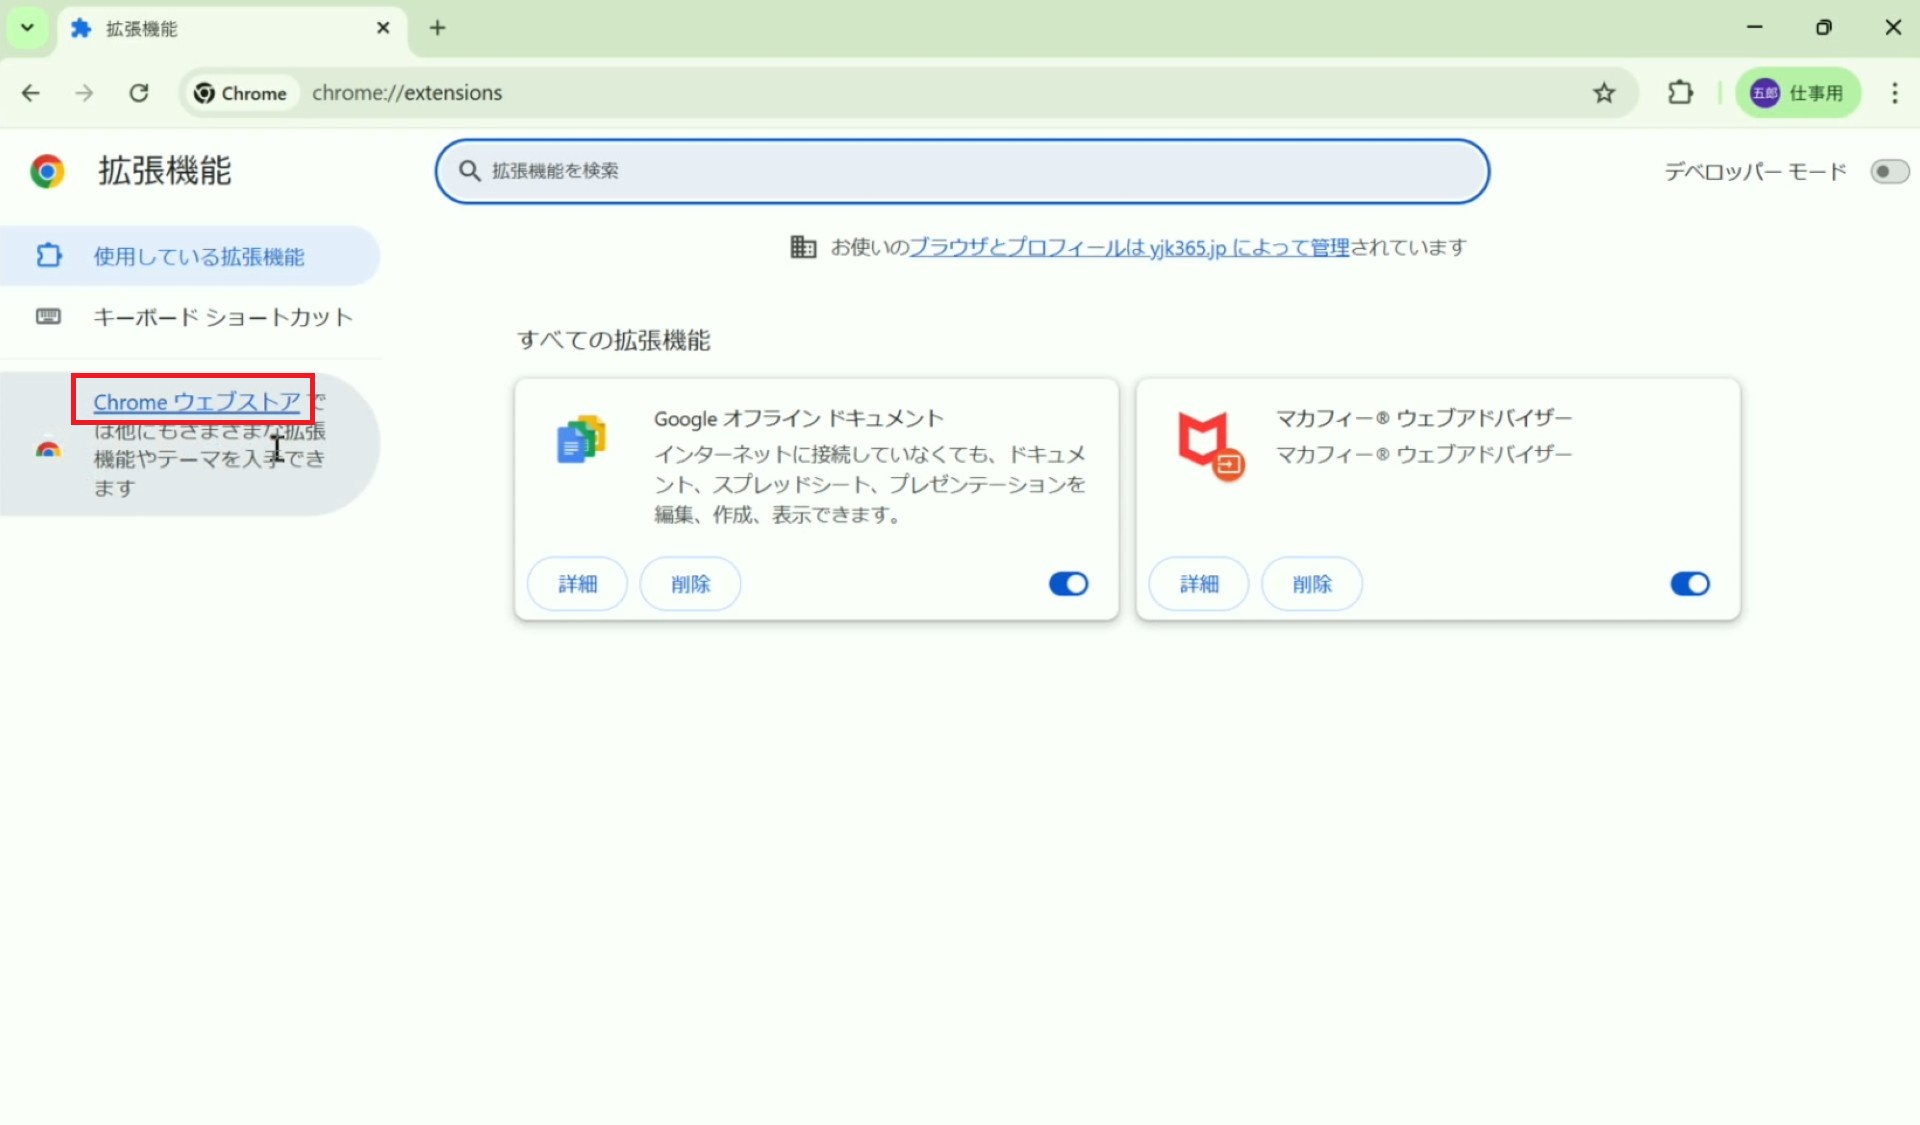Click 削除 for マカフィー ウェブアドバイザー
Screen dimensions: 1920x1125
tap(1311, 584)
